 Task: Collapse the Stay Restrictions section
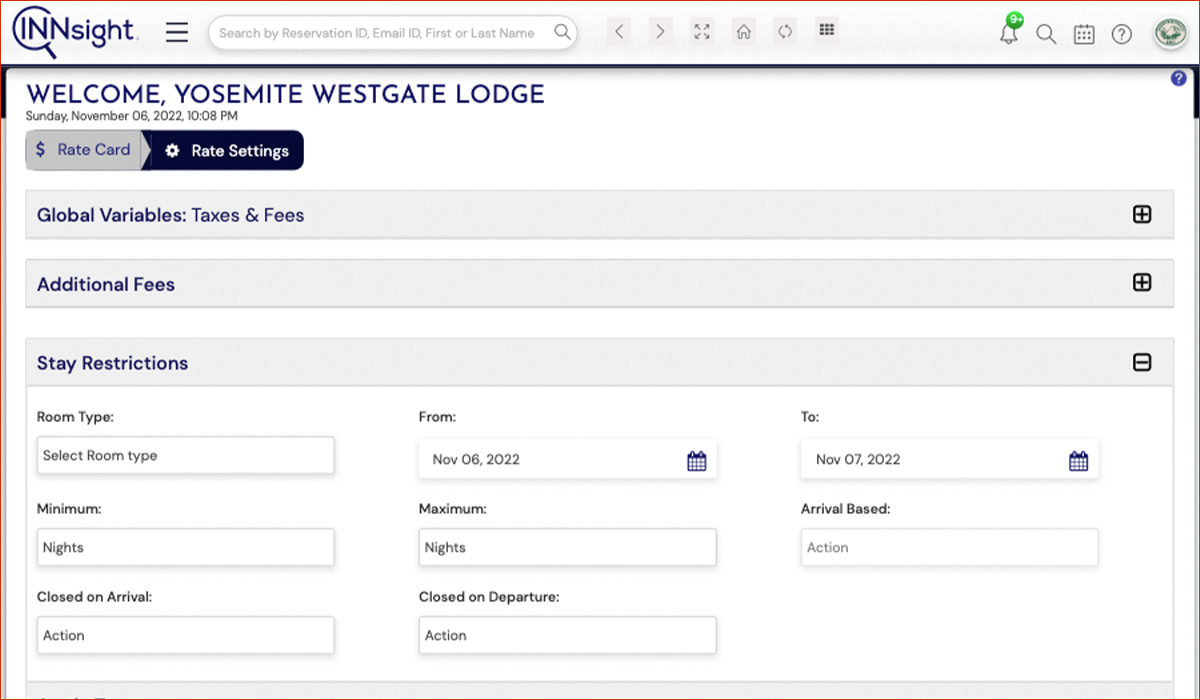click(x=1142, y=362)
